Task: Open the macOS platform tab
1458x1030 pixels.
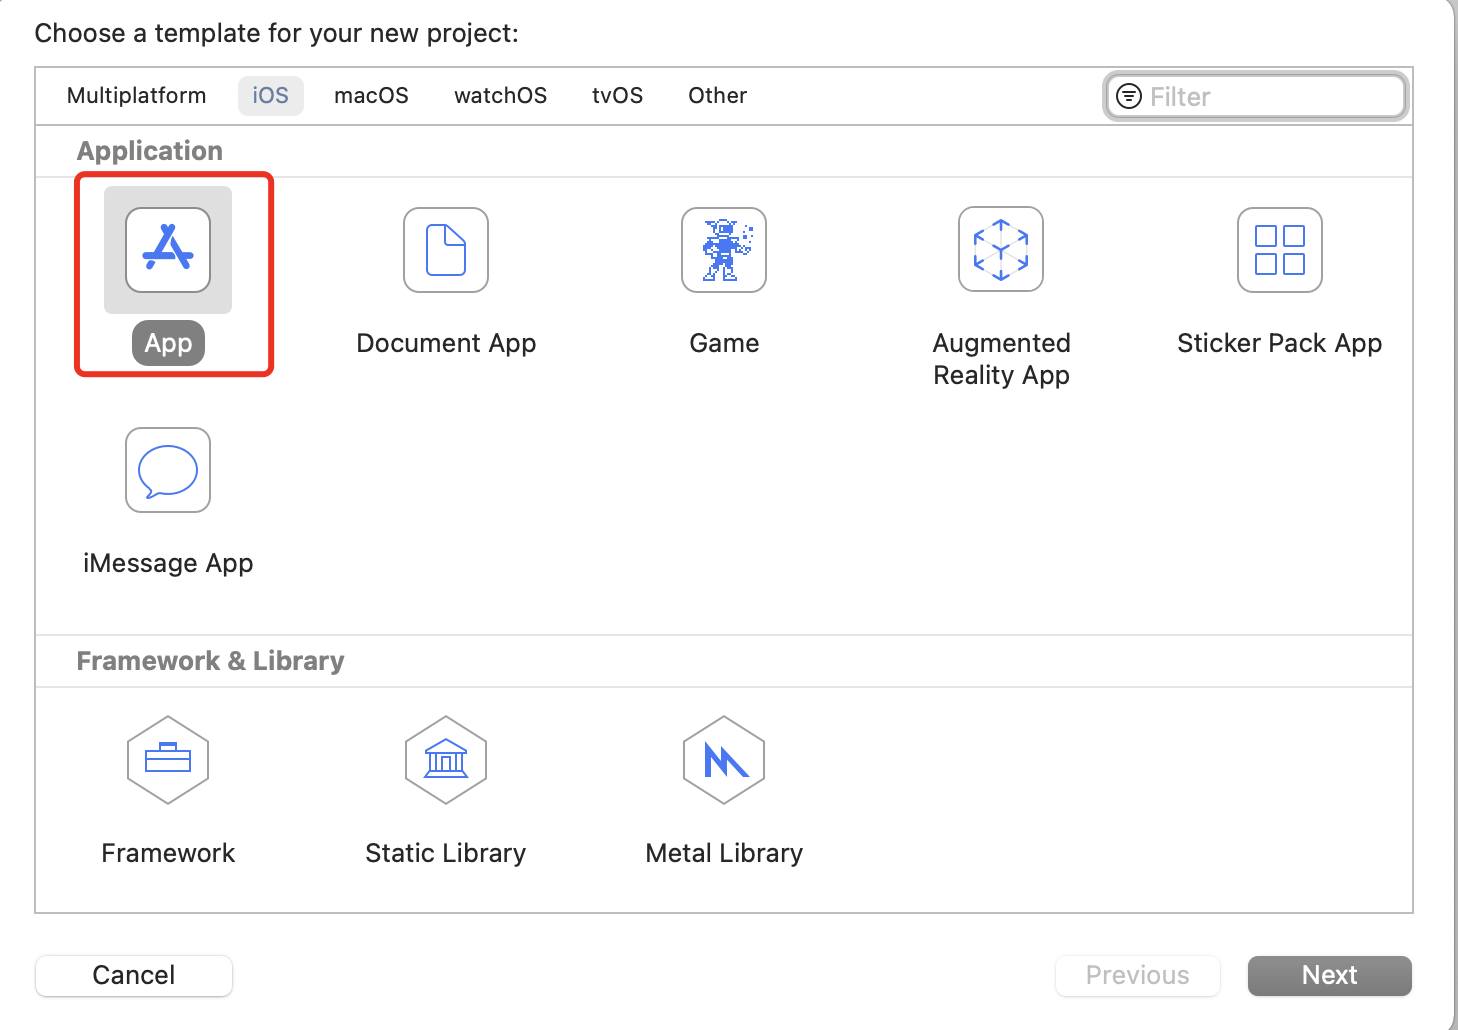Action: (372, 96)
